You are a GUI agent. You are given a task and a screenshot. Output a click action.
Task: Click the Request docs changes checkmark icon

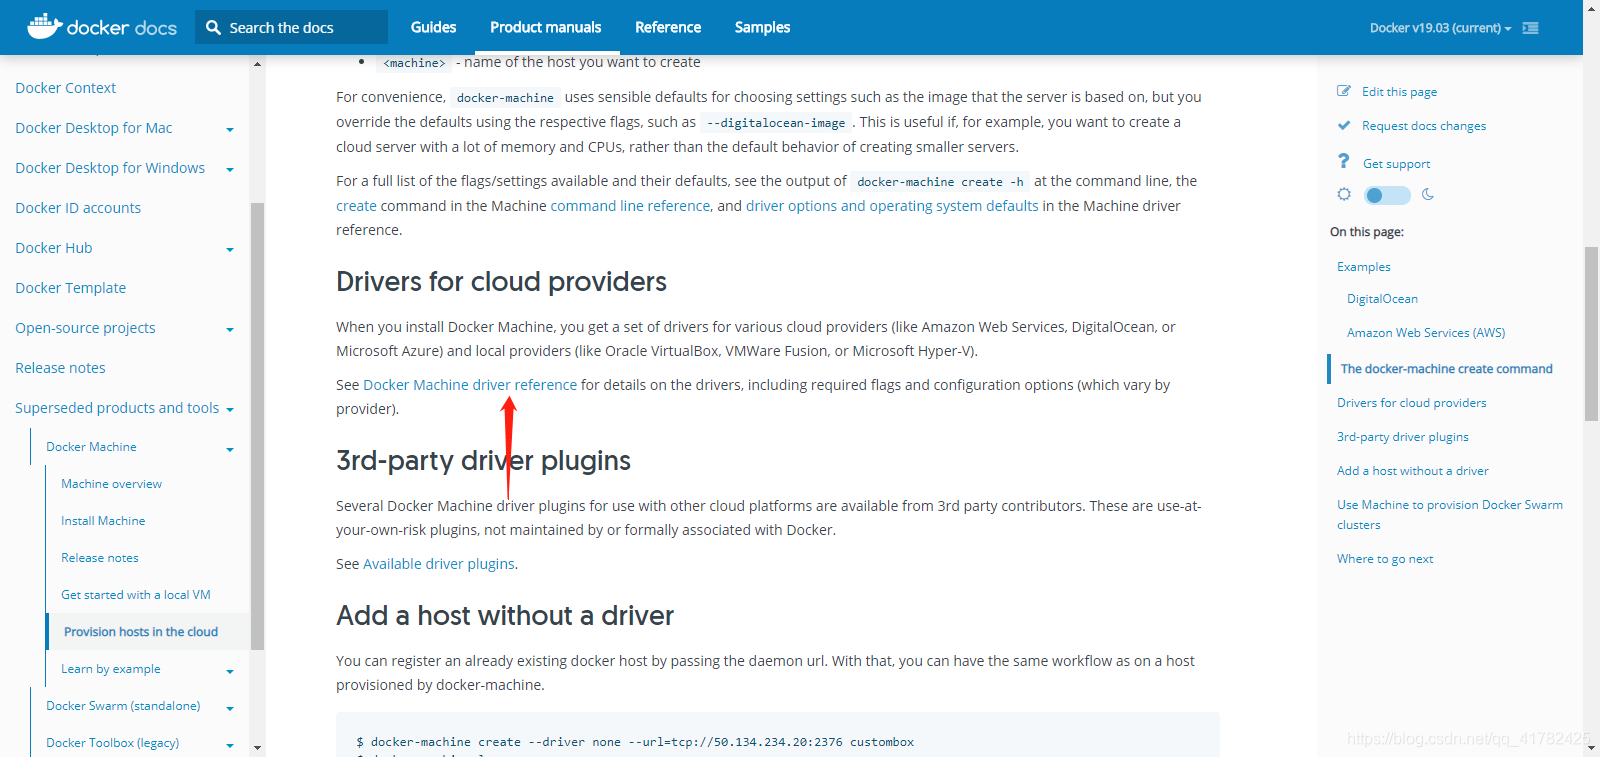click(x=1344, y=125)
